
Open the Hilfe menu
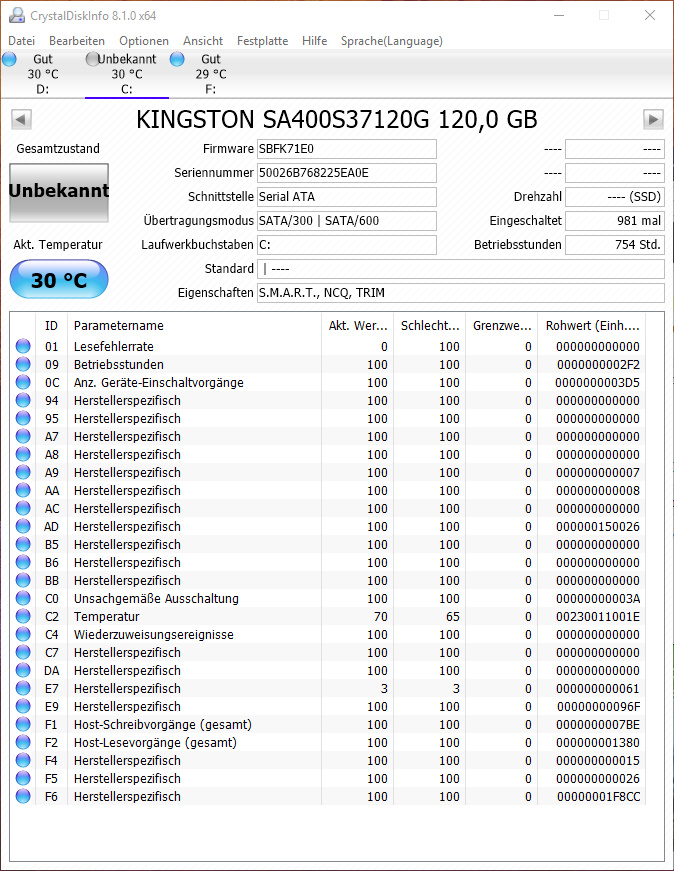point(314,41)
